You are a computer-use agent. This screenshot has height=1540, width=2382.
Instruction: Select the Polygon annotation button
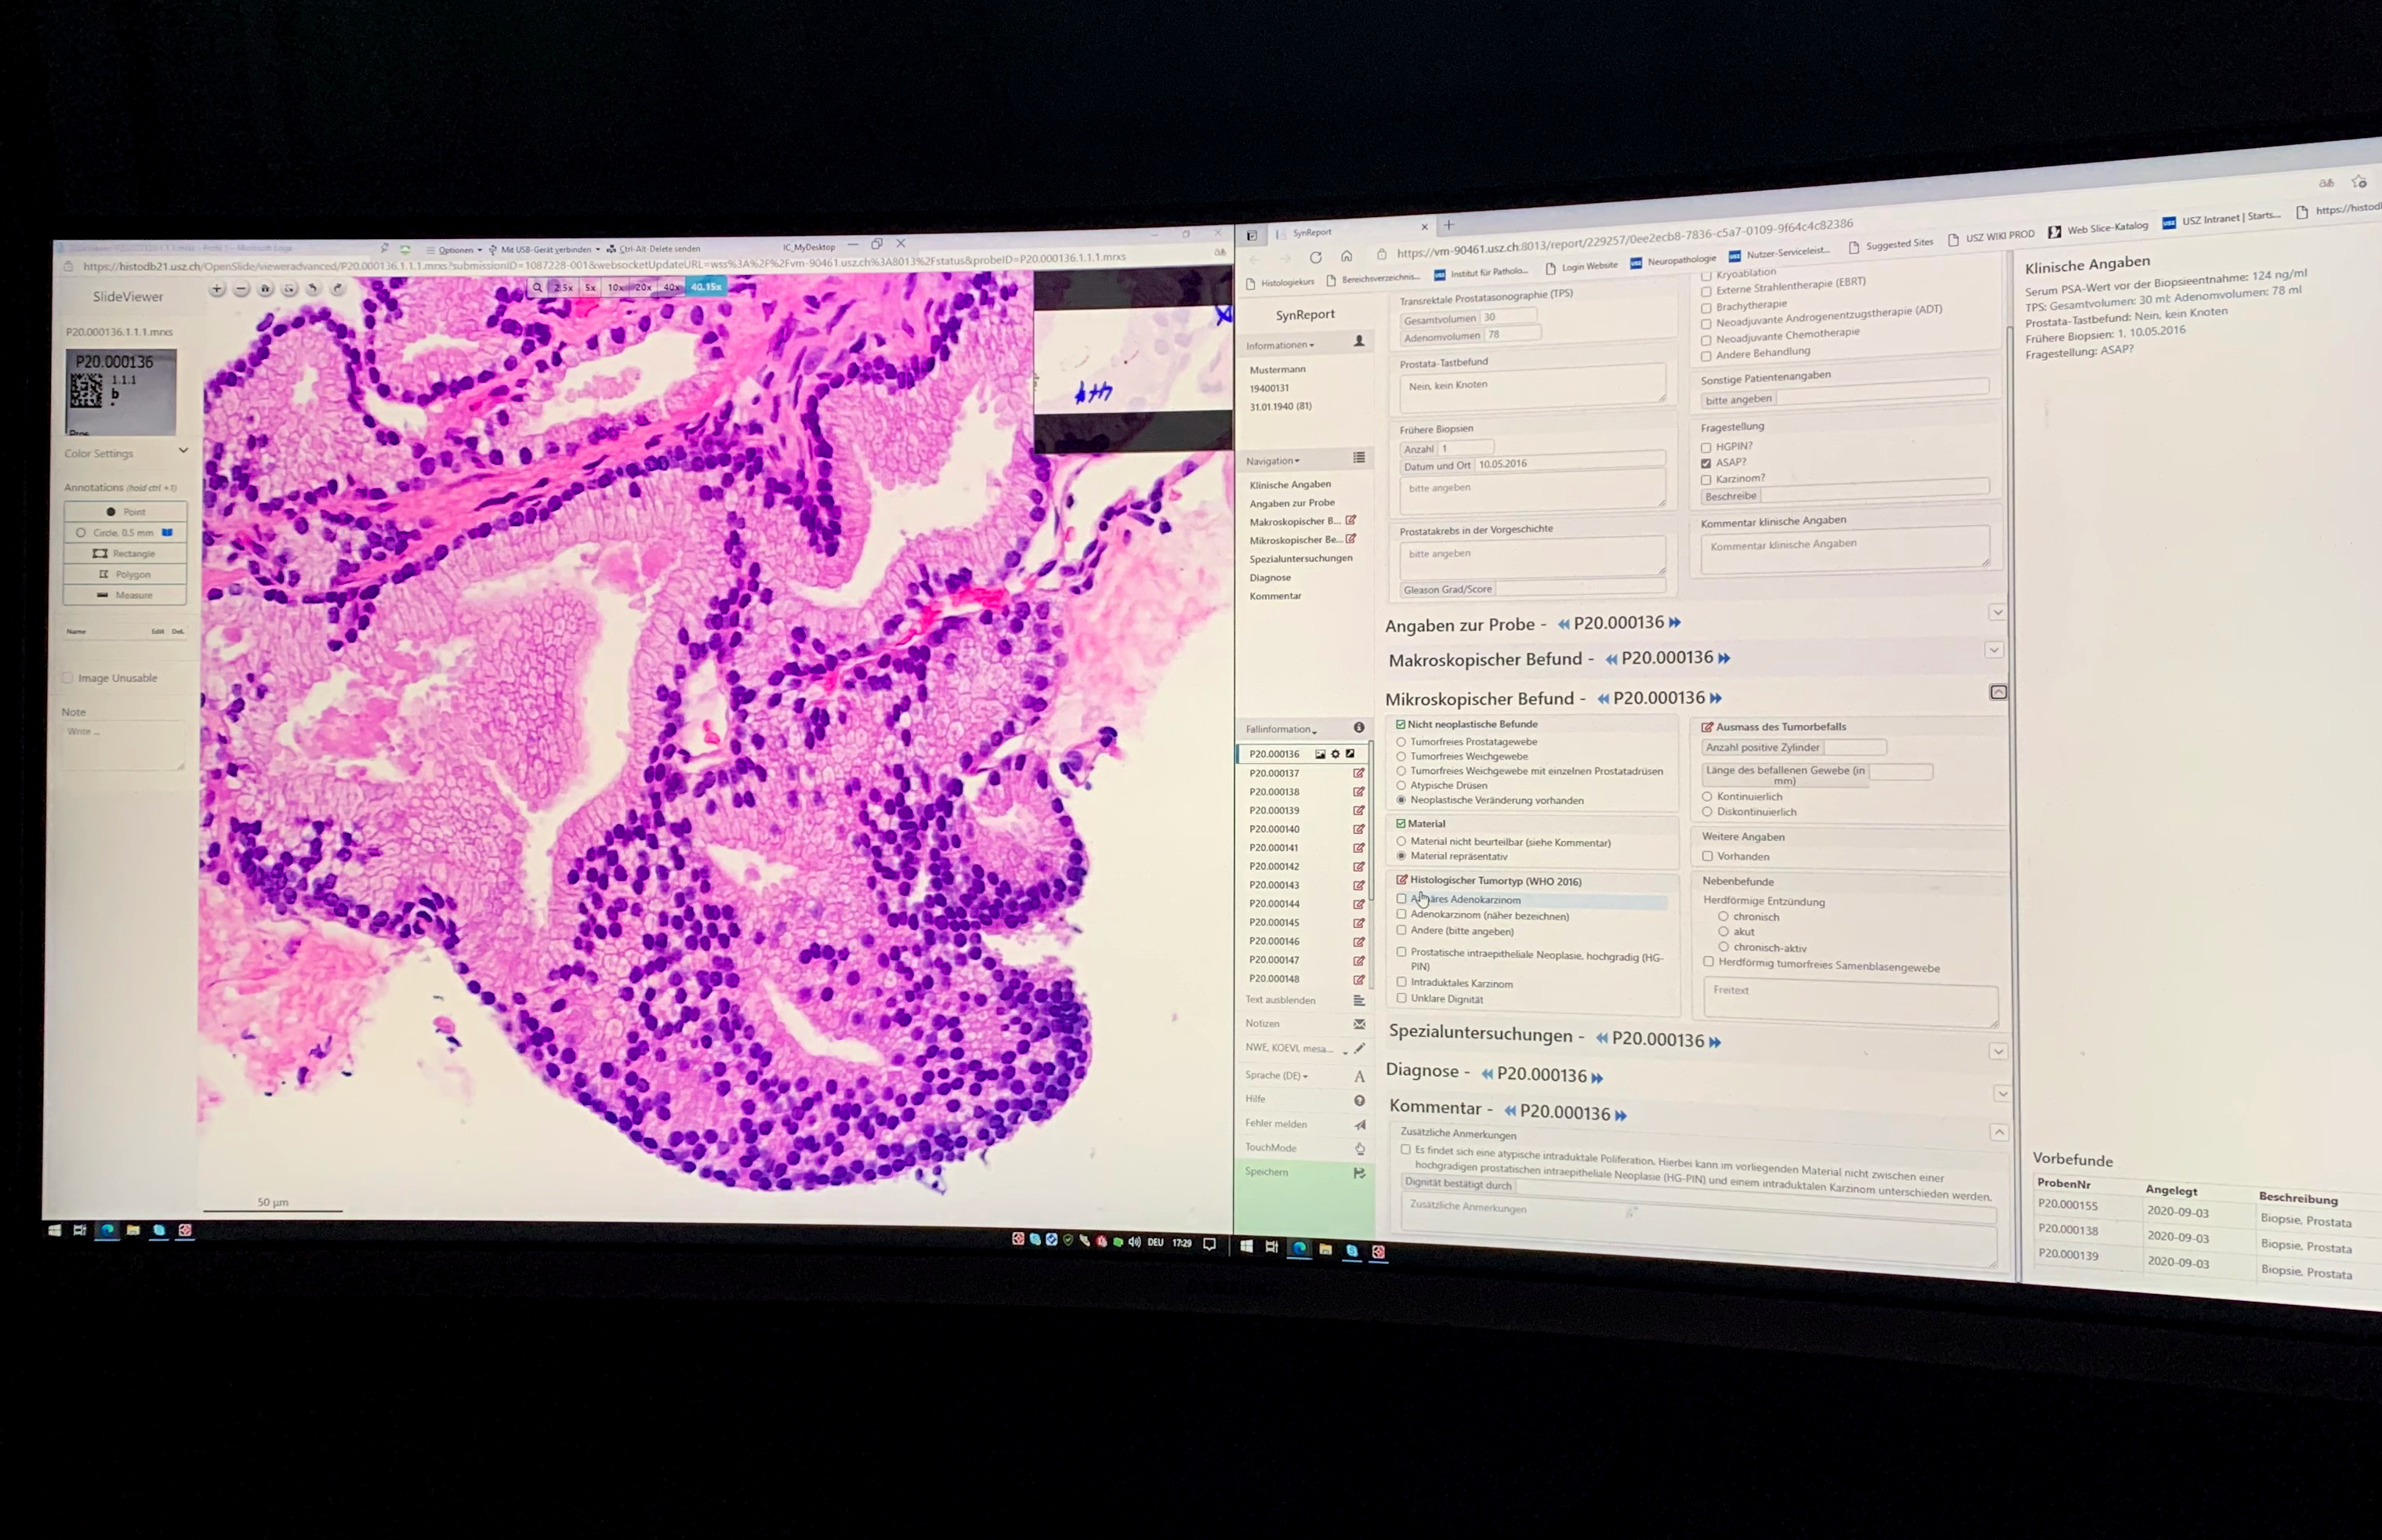(125, 574)
